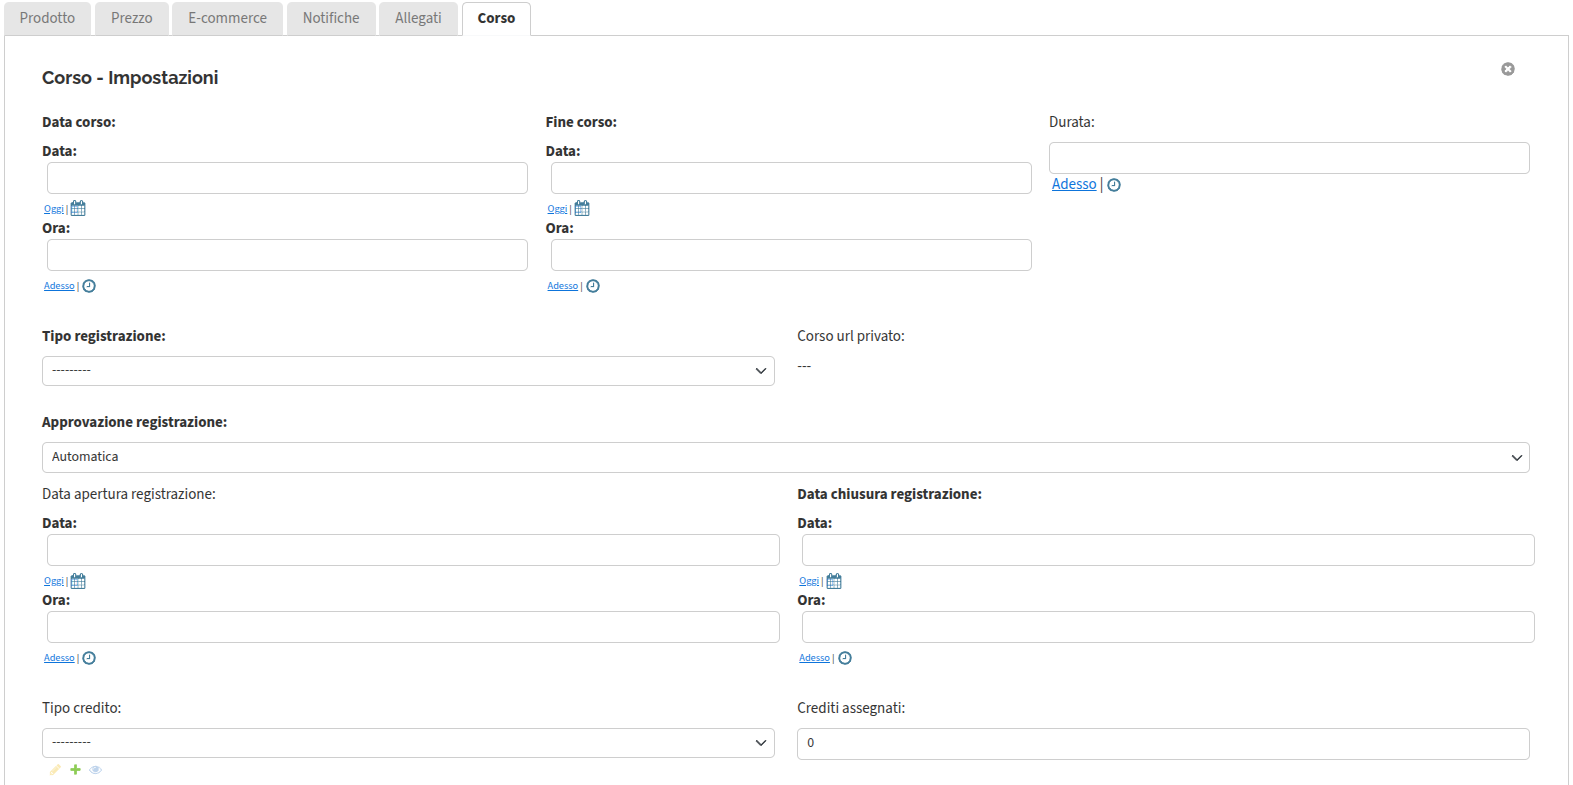Click Oggi link under Data corso date
This screenshot has width=1573, height=785.
[54, 209]
